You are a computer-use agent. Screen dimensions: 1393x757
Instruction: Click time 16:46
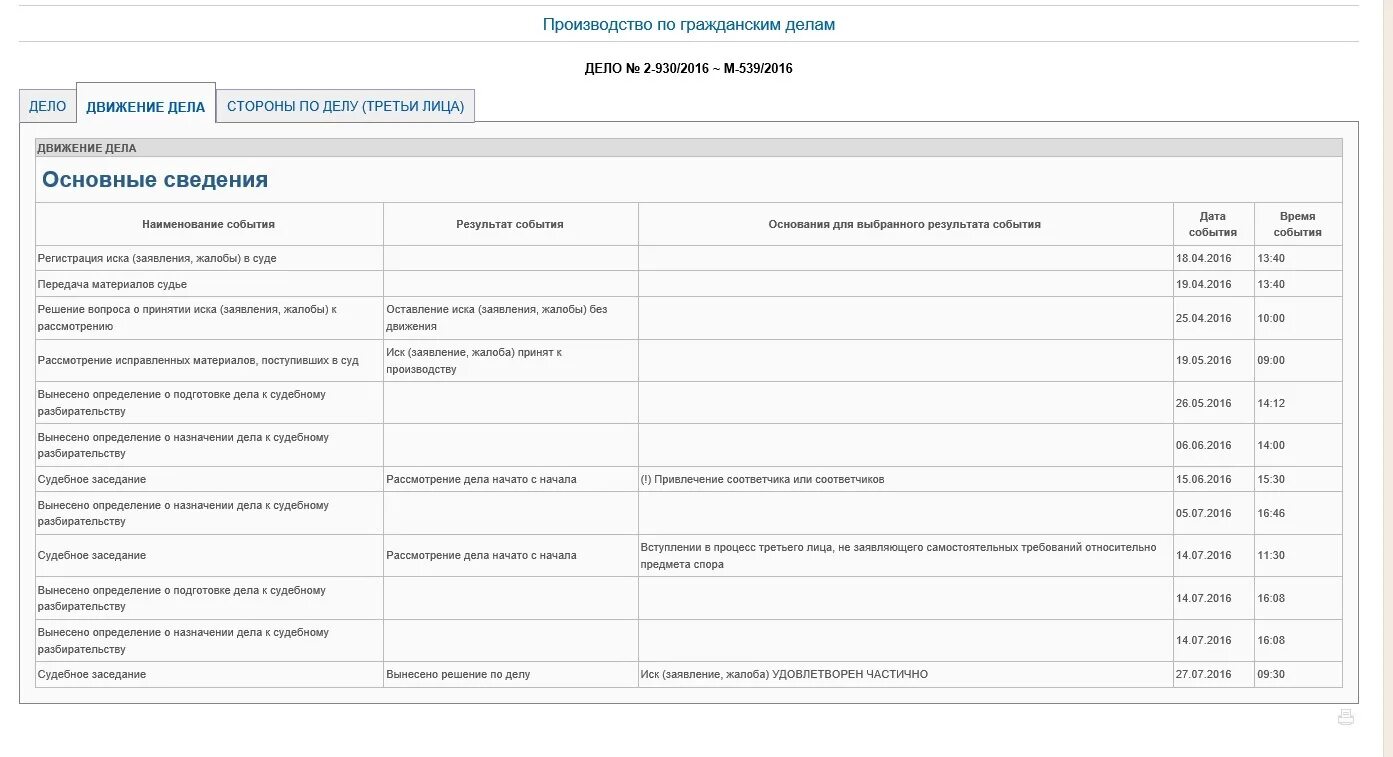[x=1271, y=513]
